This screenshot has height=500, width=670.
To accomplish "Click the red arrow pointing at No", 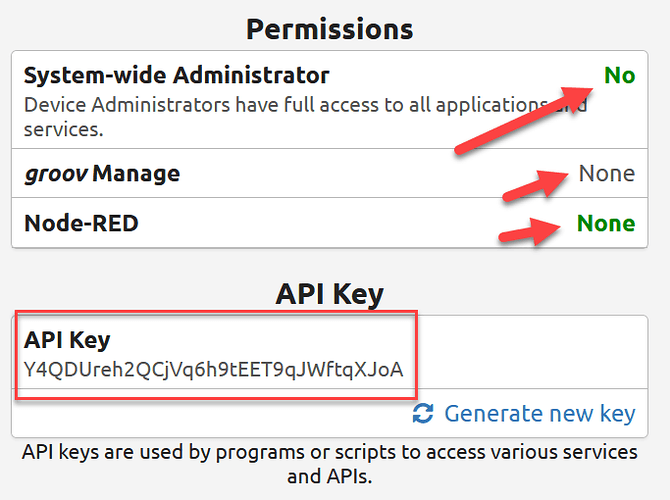I will coord(524,121).
